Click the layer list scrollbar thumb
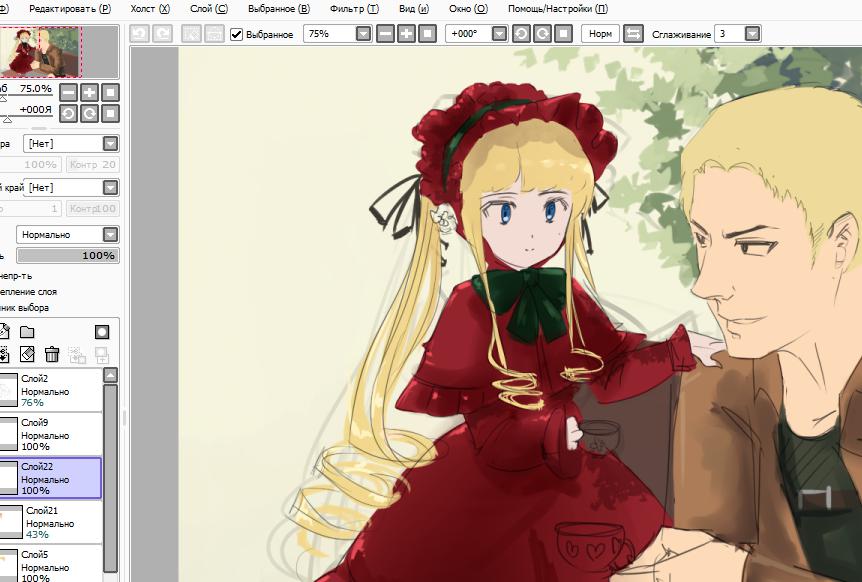Image resolution: width=862 pixels, height=582 pixels. [x=110, y=478]
